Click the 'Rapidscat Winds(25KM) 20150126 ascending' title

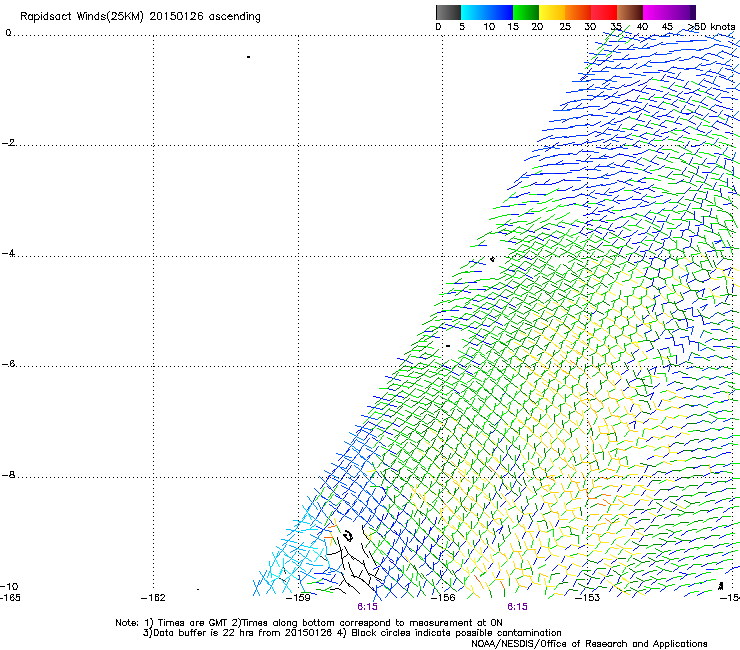140,17
